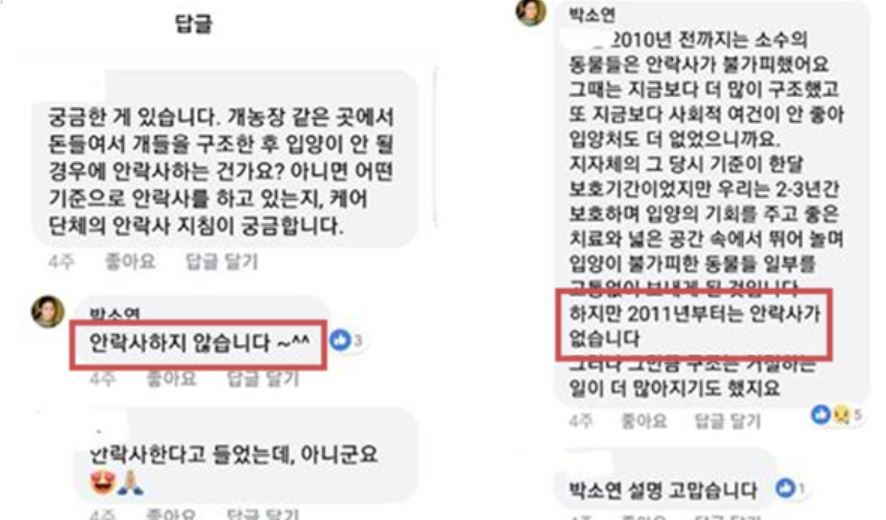Screen dimensions: 886x520
Task: Click 좋아요 under the 궁금한 게 있습니다 question
Action: point(130,261)
